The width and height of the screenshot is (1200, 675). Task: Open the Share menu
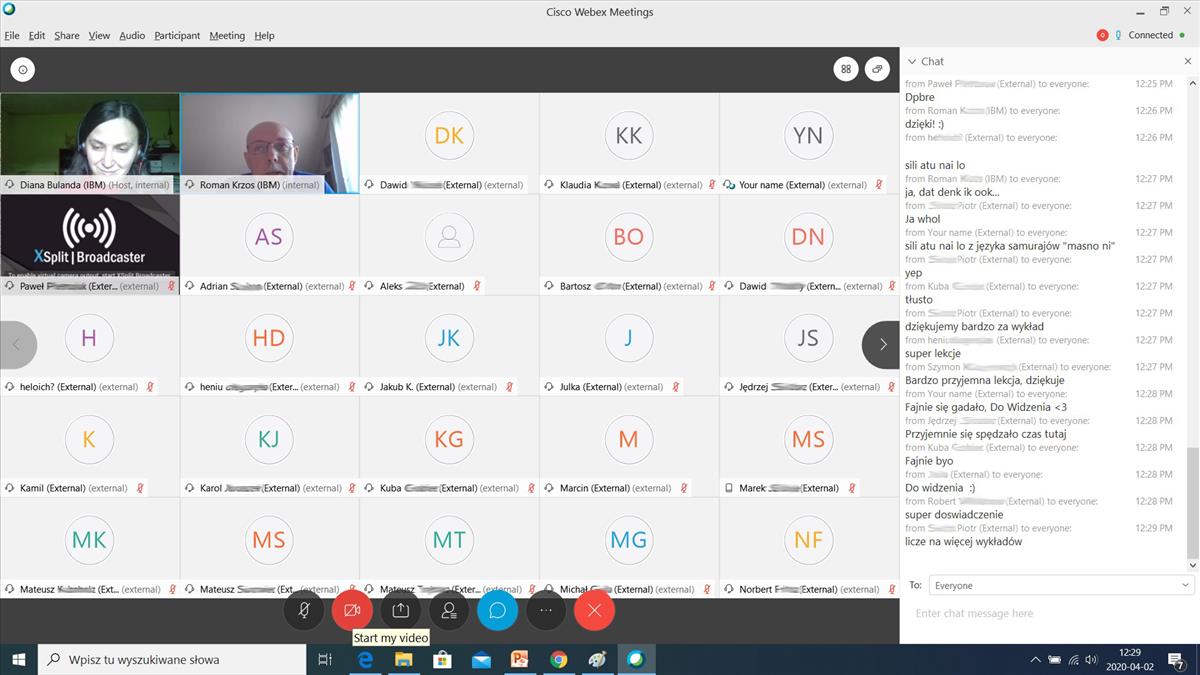coord(67,35)
